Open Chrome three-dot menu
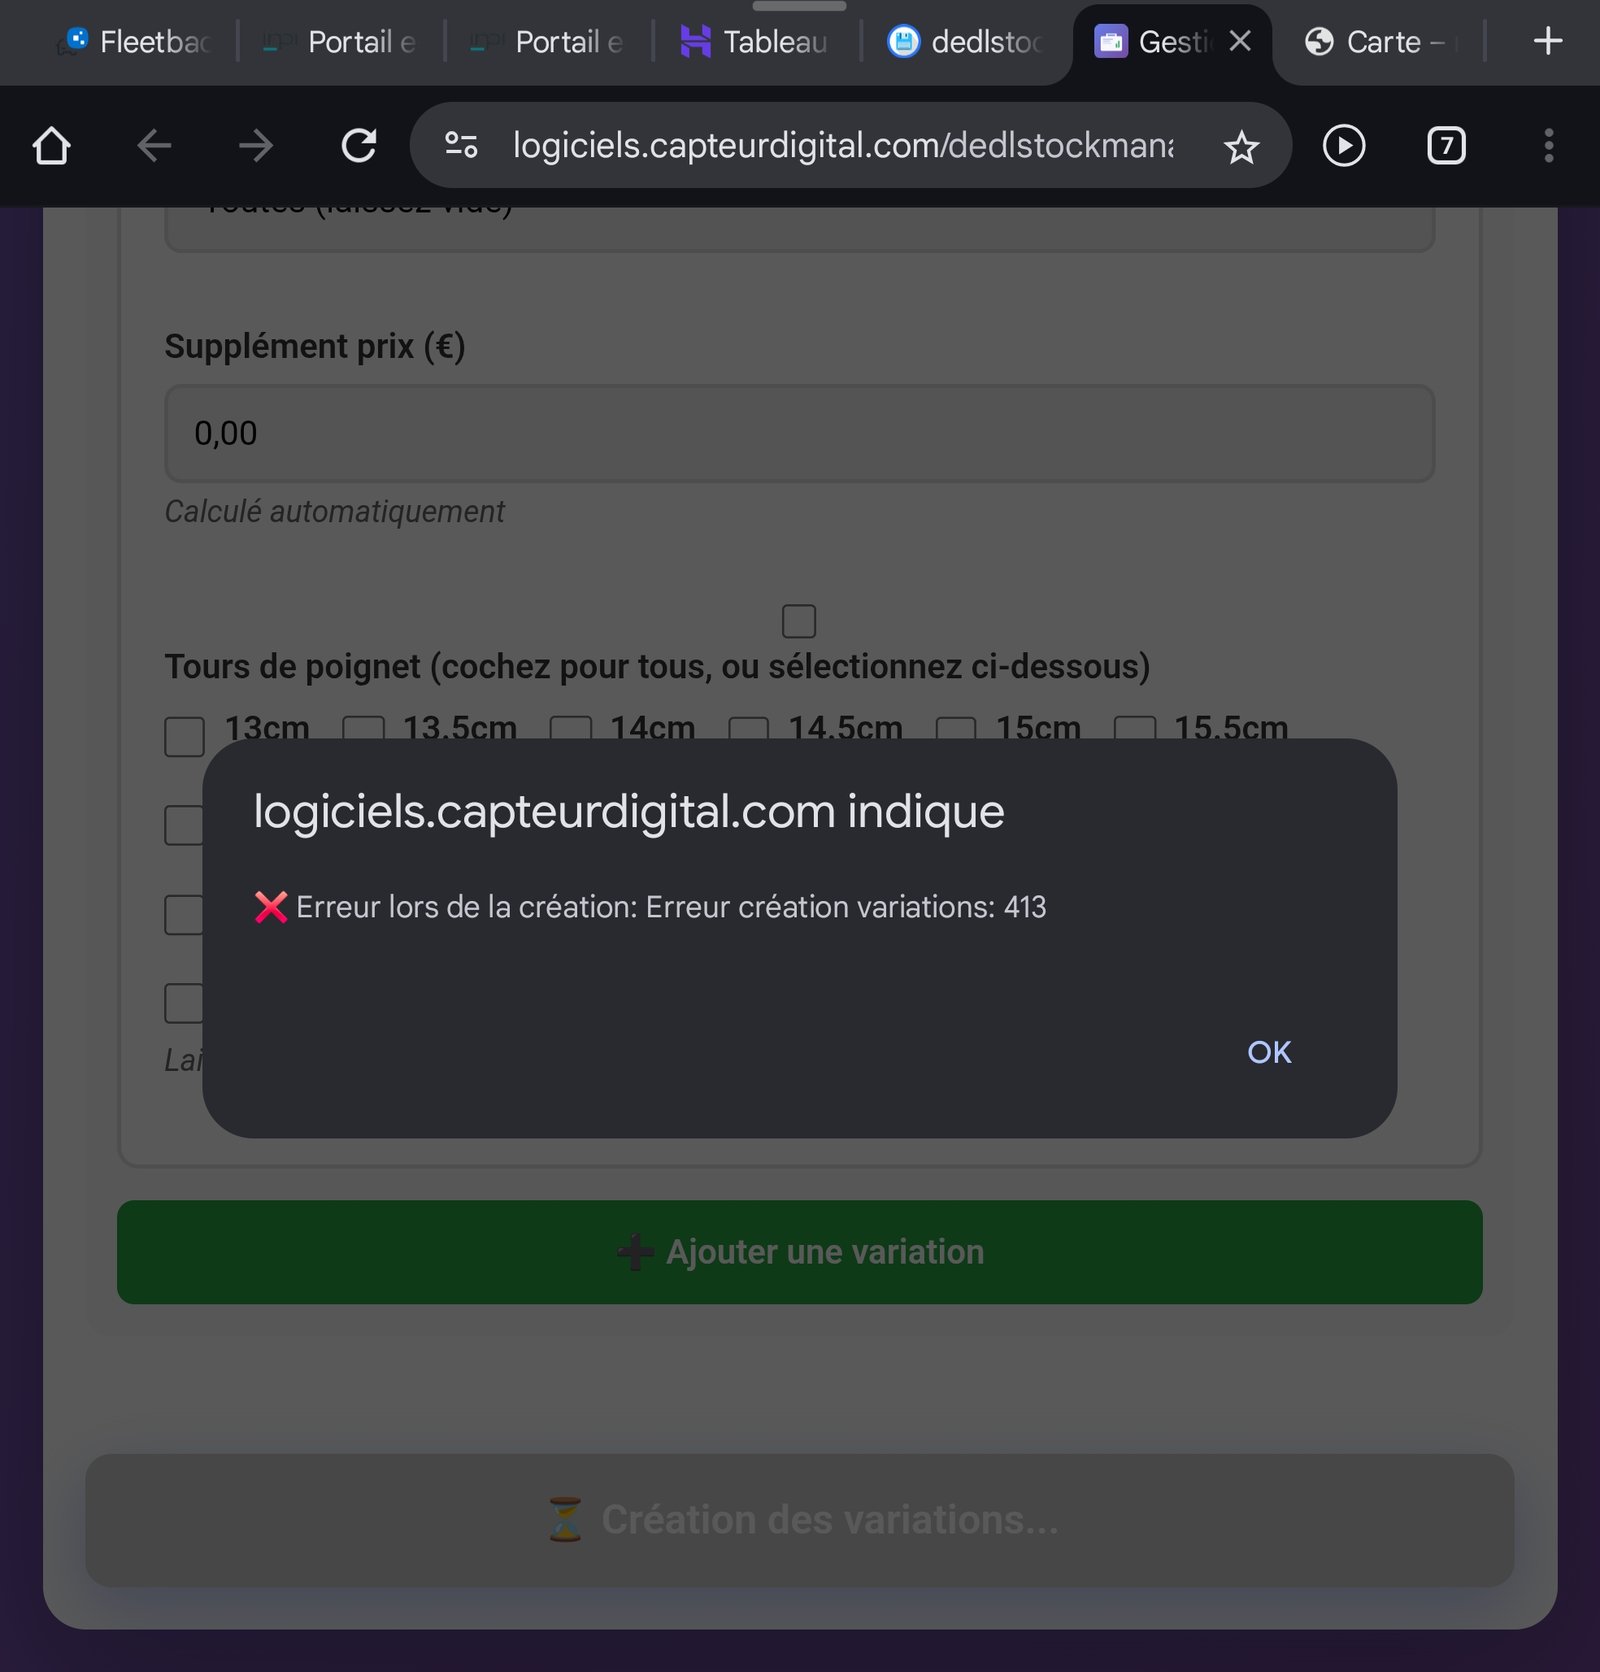This screenshot has height=1672, width=1600. [x=1549, y=146]
